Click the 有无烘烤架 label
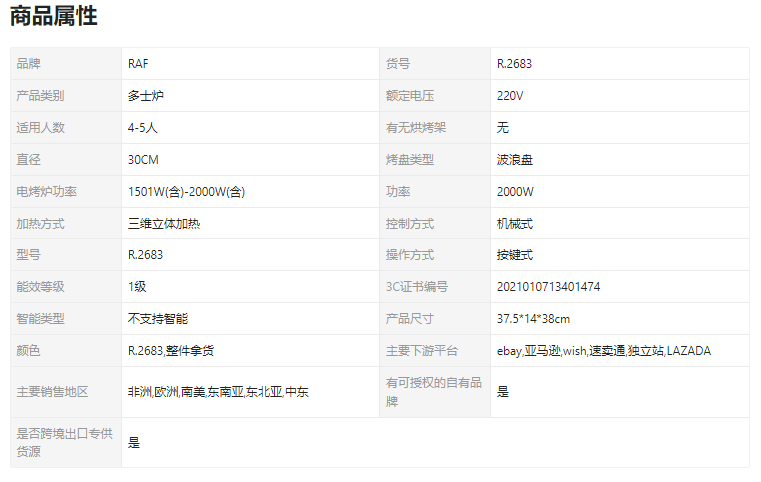Viewport: 761px width, 482px height. click(x=416, y=128)
